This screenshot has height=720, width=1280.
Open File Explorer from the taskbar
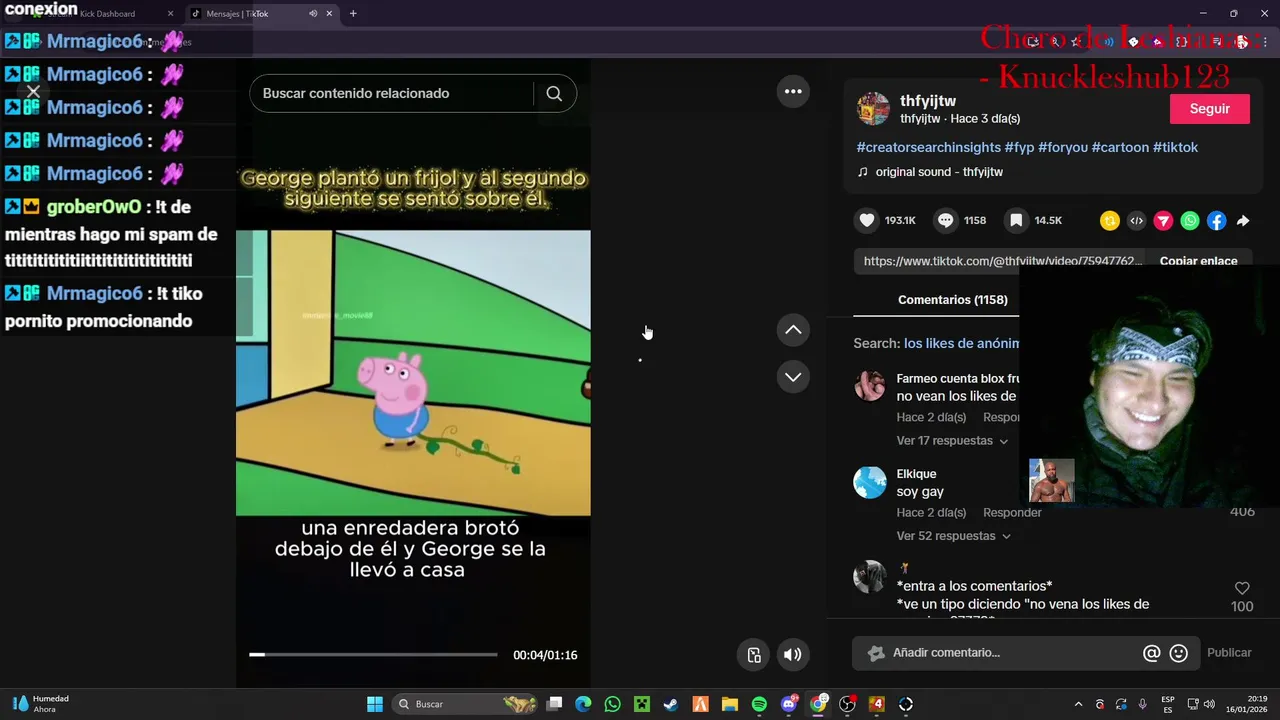coord(729,704)
